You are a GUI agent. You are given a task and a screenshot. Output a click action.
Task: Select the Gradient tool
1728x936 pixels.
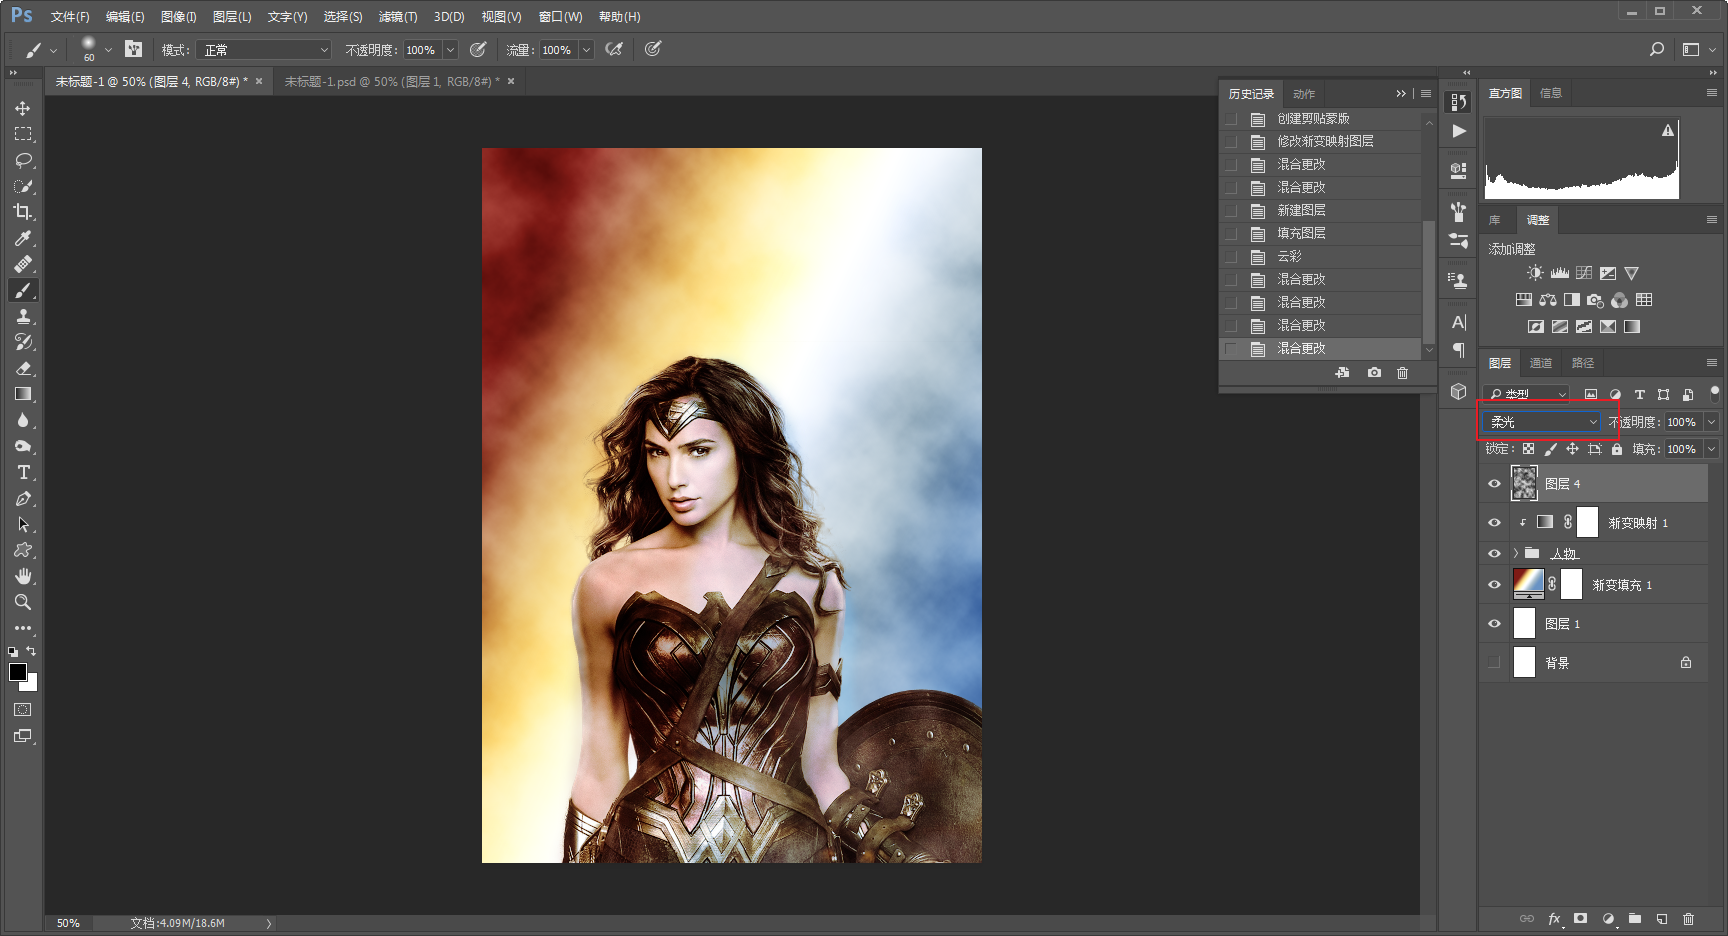pyautogui.click(x=23, y=394)
